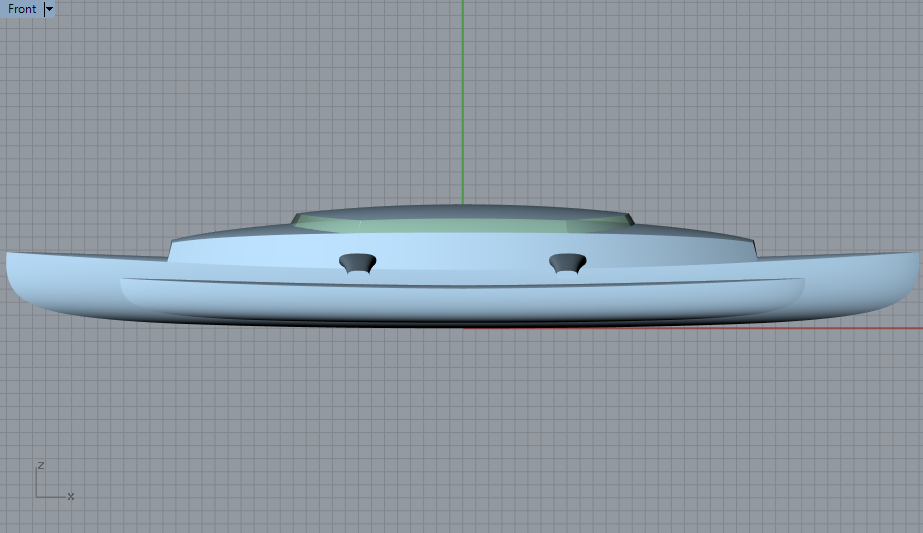Select the right dark vent on hull
Image resolution: width=923 pixels, height=533 pixels.
point(567,263)
